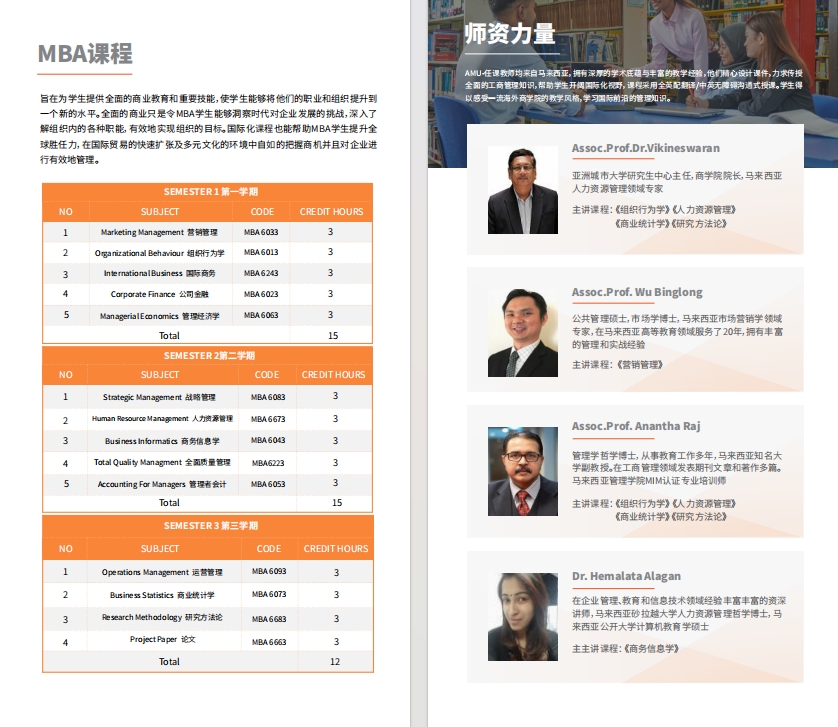Click the name 'Assoc.Prof. Anantha Raj'
This screenshot has width=838, height=727.
coord(636,426)
